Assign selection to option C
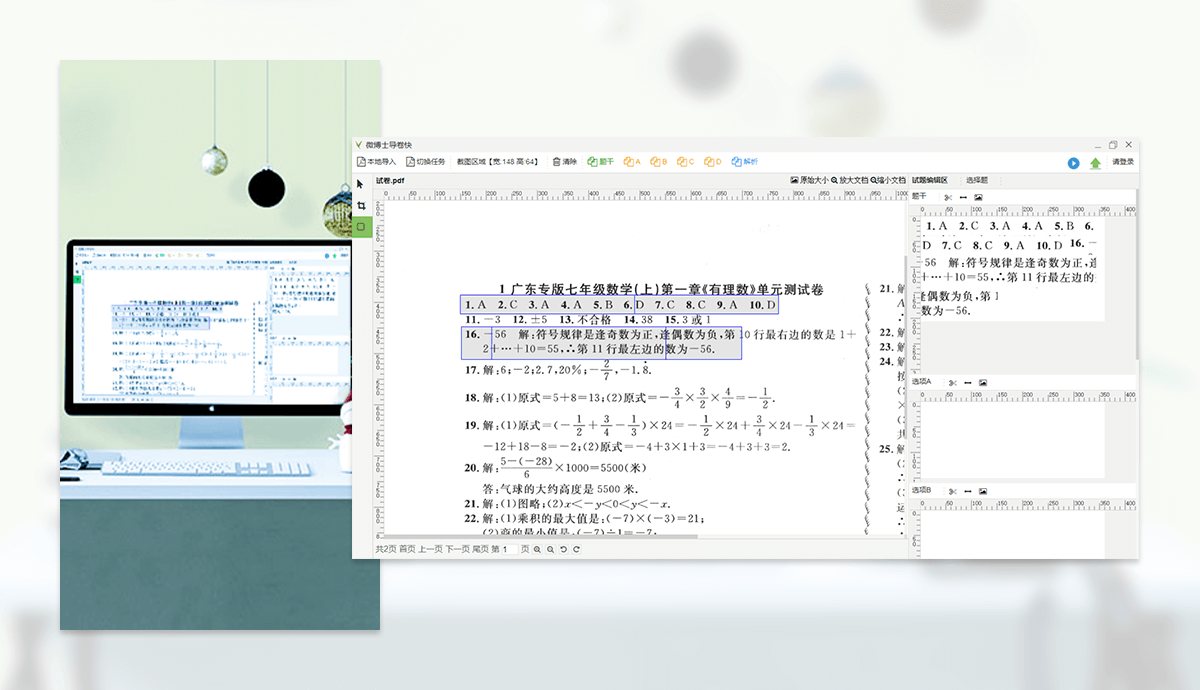1200x690 pixels. tap(685, 161)
